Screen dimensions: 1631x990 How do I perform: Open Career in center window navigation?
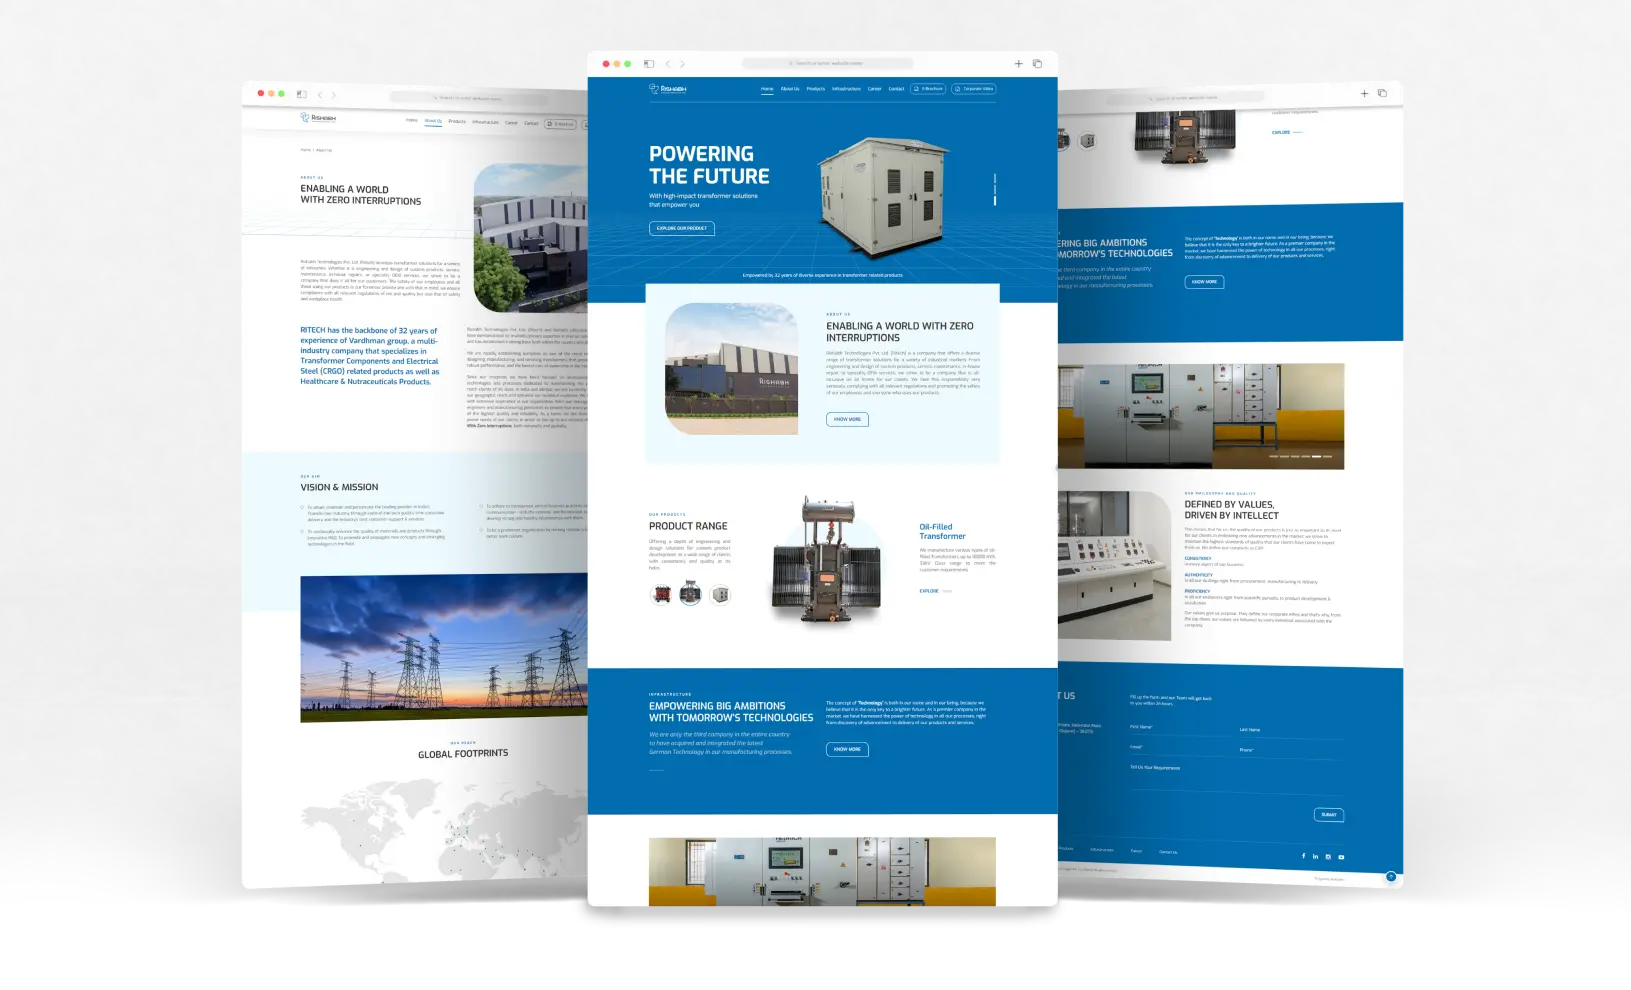click(x=875, y=89)
